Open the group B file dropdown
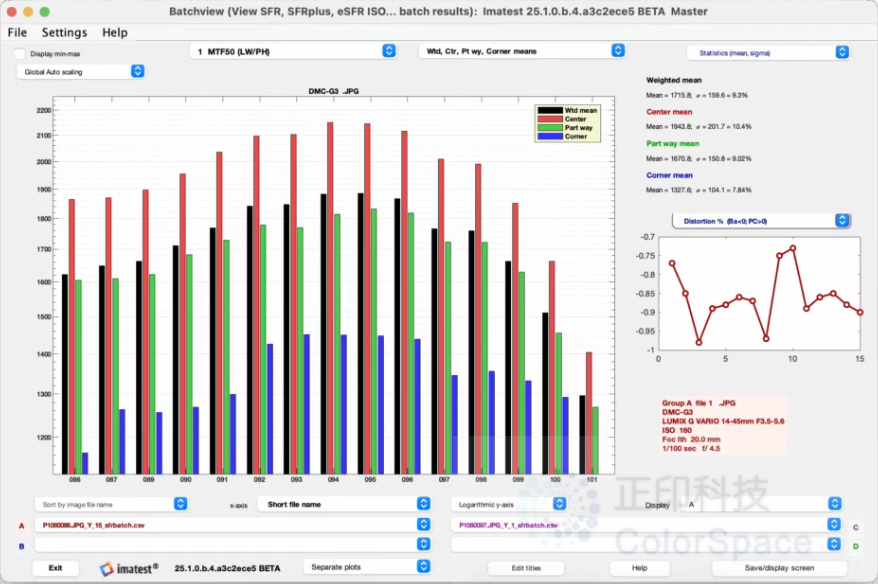The height and width of the screenshot is (584, 878). pos(232,544)
